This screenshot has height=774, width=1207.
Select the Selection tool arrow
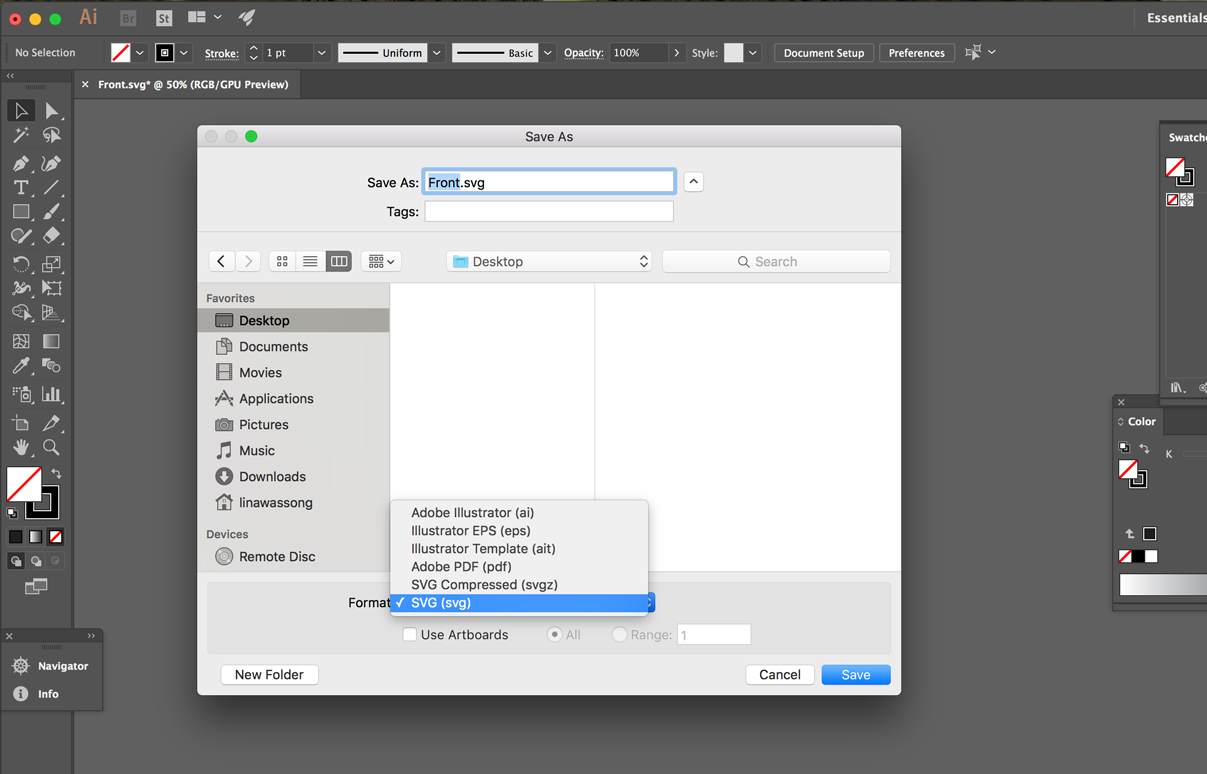click(x=21, y=111)
